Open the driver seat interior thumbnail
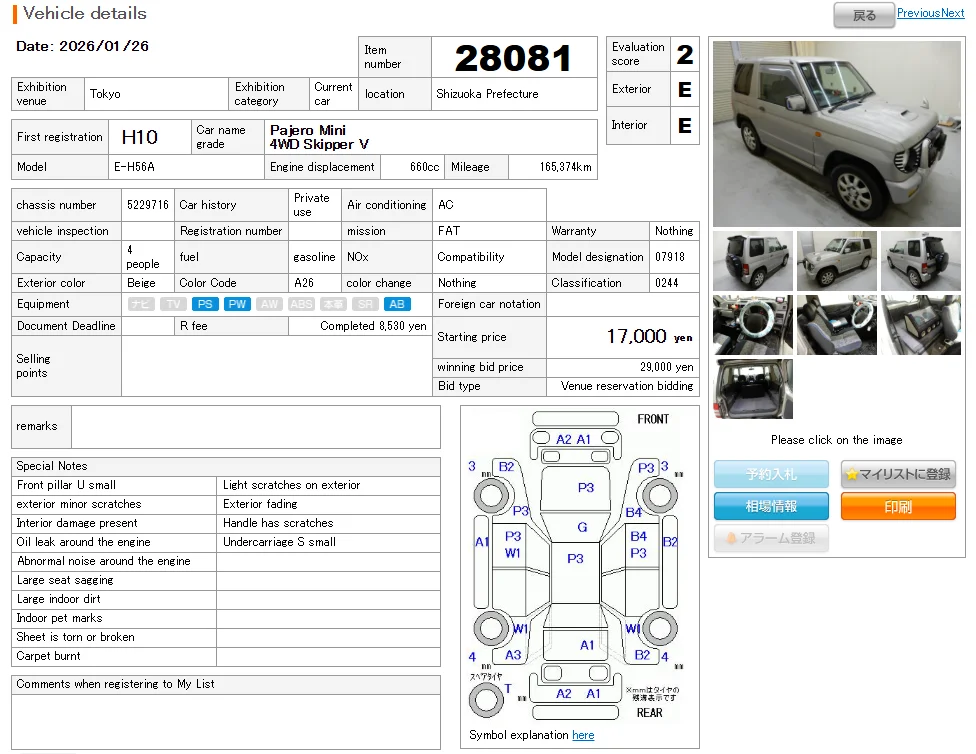 click(837, 325)
